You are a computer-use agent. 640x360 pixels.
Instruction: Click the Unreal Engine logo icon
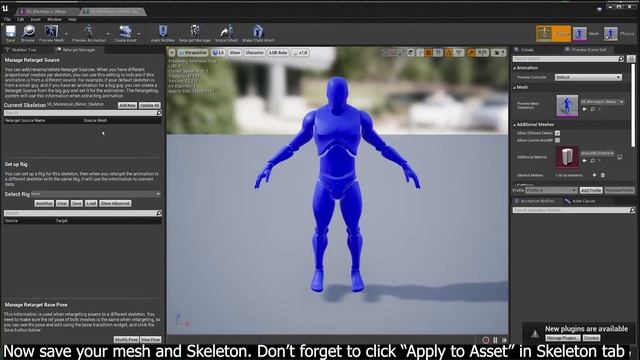pyautogui.click(x=5, y=8)
